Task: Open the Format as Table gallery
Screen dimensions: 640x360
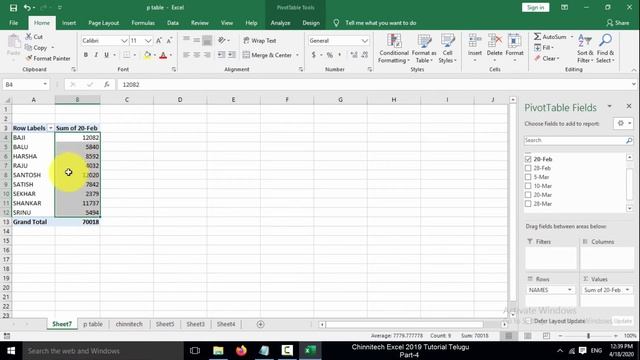Action: point(424,49)
